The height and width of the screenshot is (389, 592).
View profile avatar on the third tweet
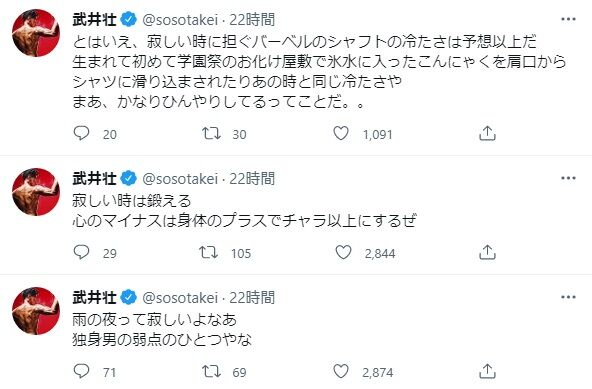click(36, 311)
